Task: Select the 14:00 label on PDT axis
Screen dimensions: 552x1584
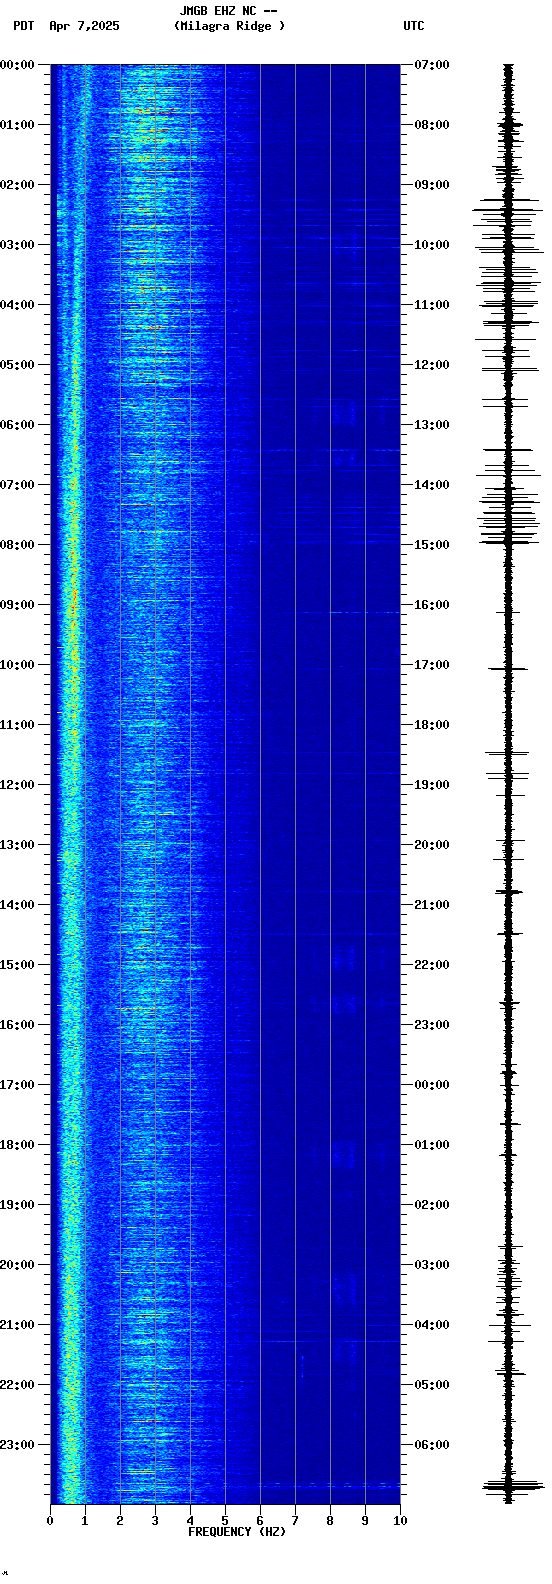Action: click(x=17, y=905)
